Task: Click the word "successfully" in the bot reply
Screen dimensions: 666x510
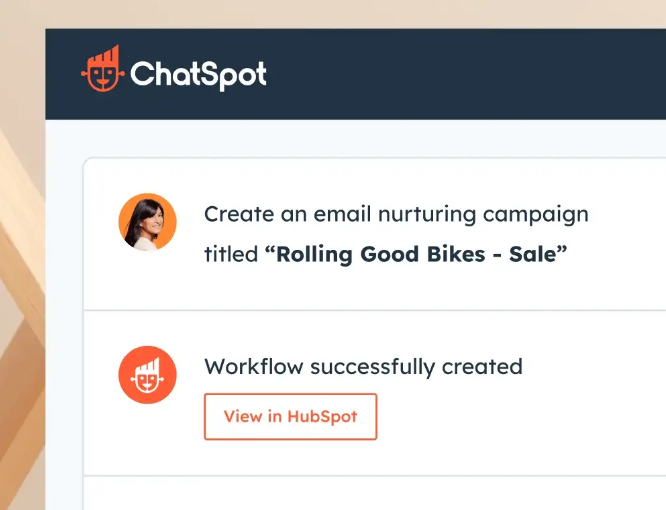Action: point(373,367)
